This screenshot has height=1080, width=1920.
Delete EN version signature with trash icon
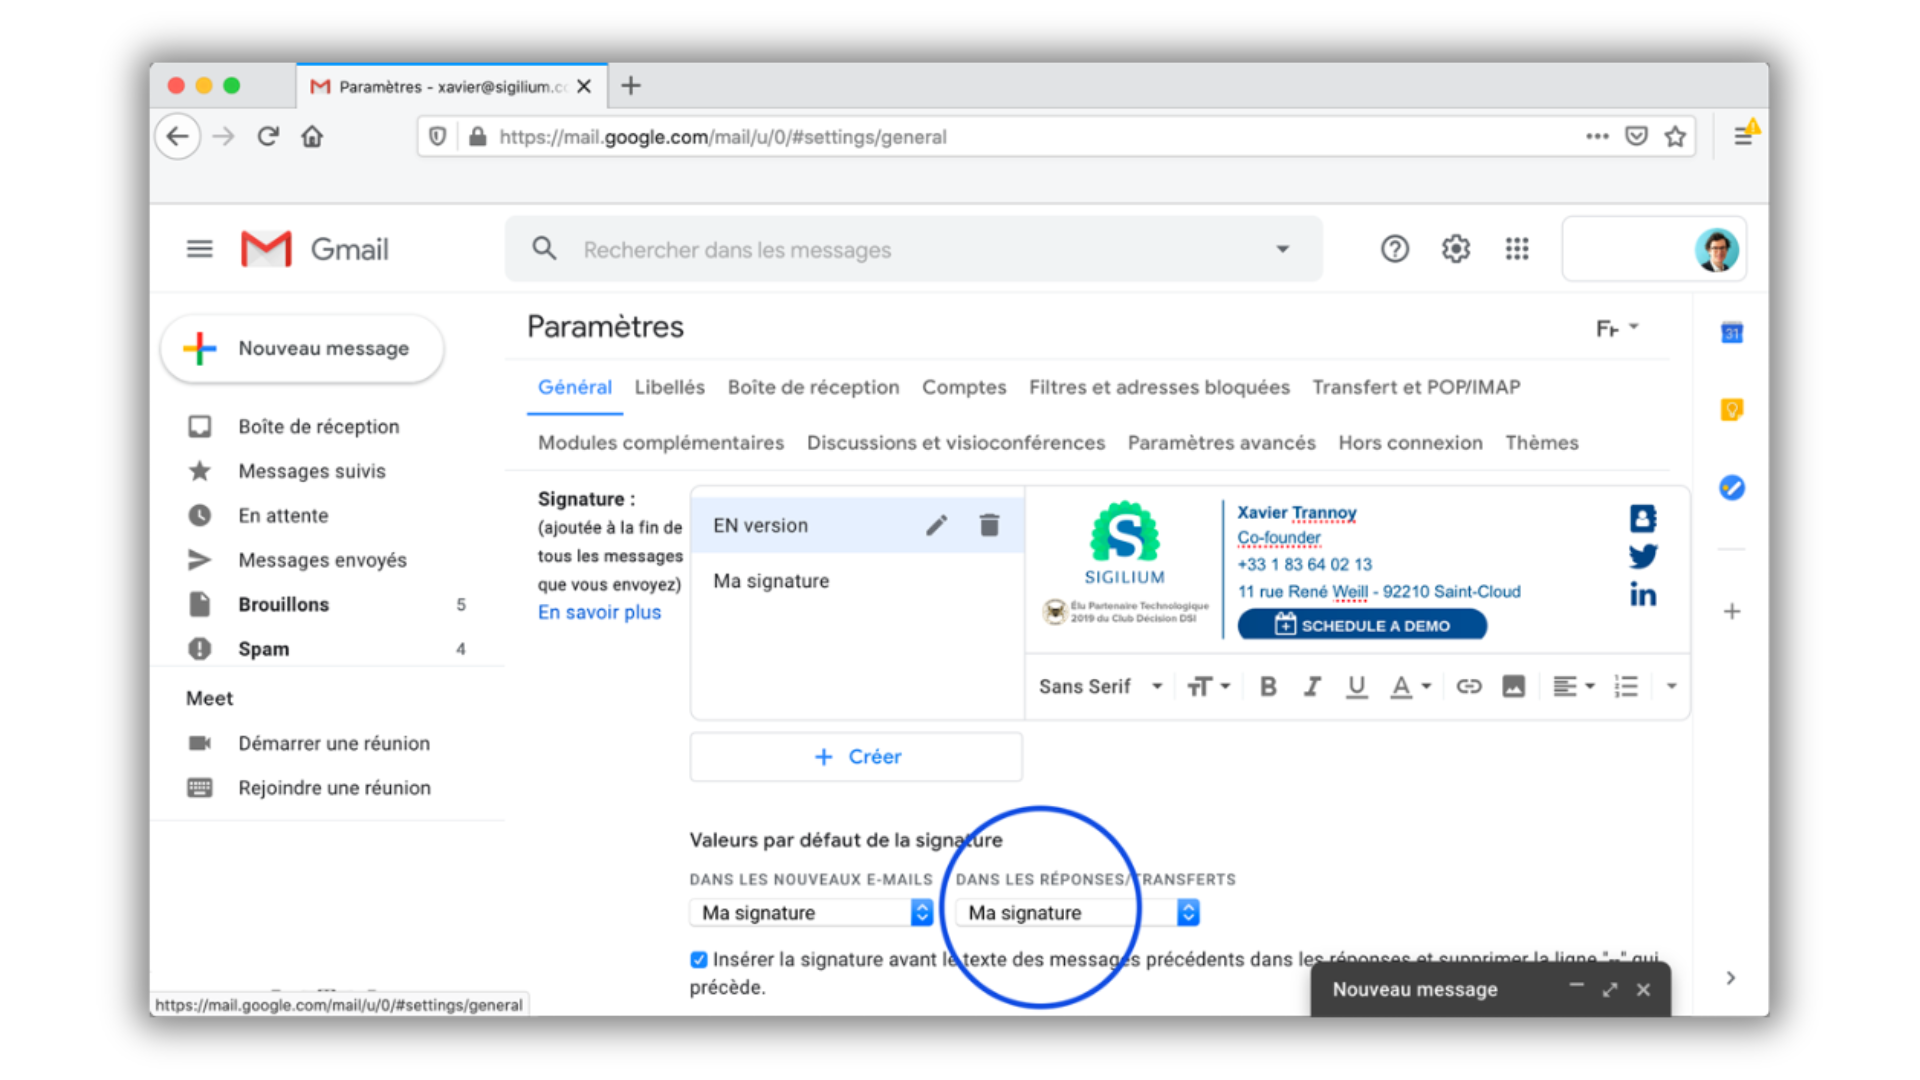[989, 525]
